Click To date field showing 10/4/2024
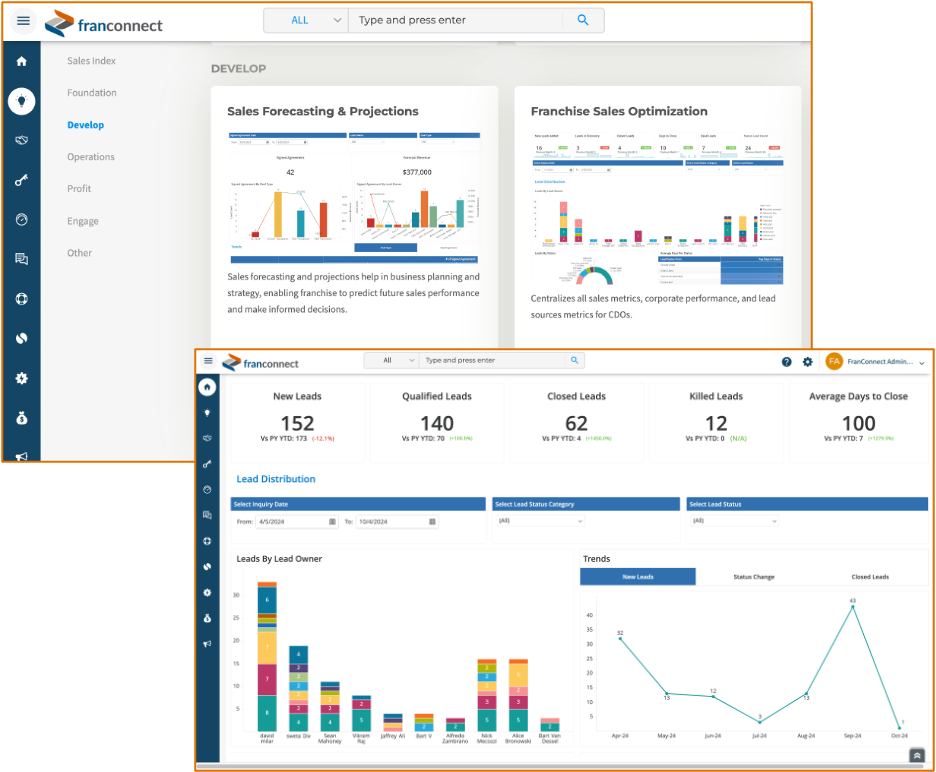The width and height of the screenshot is (936, 772). 397,522
